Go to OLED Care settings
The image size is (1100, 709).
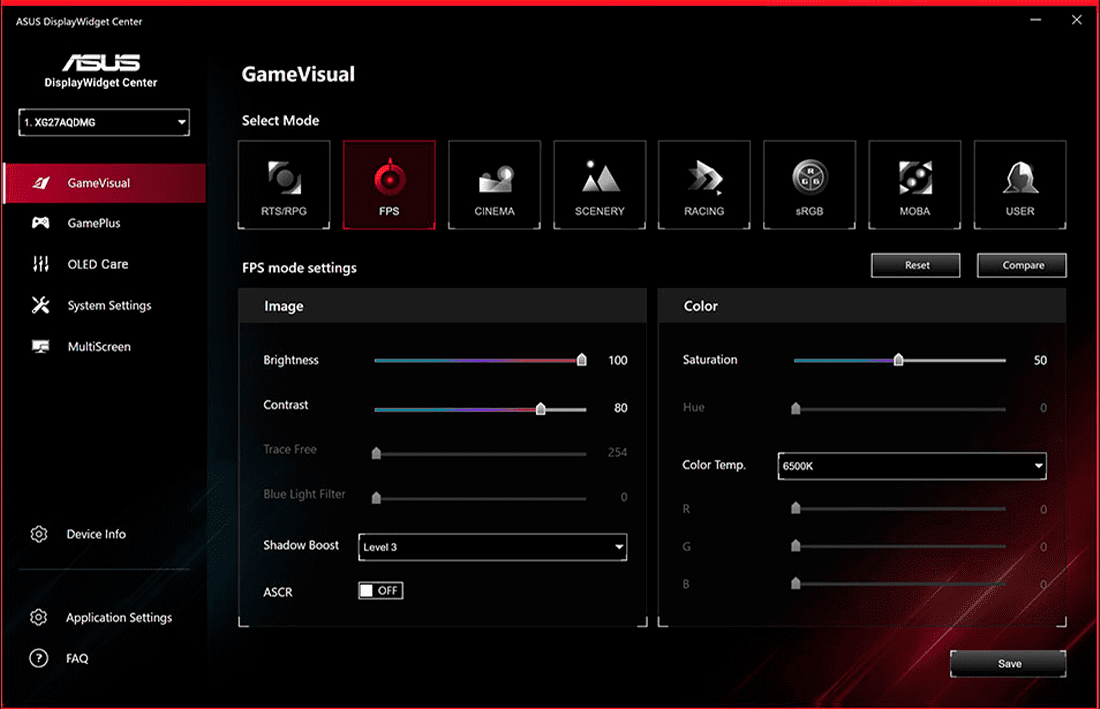tap(97, 264)
